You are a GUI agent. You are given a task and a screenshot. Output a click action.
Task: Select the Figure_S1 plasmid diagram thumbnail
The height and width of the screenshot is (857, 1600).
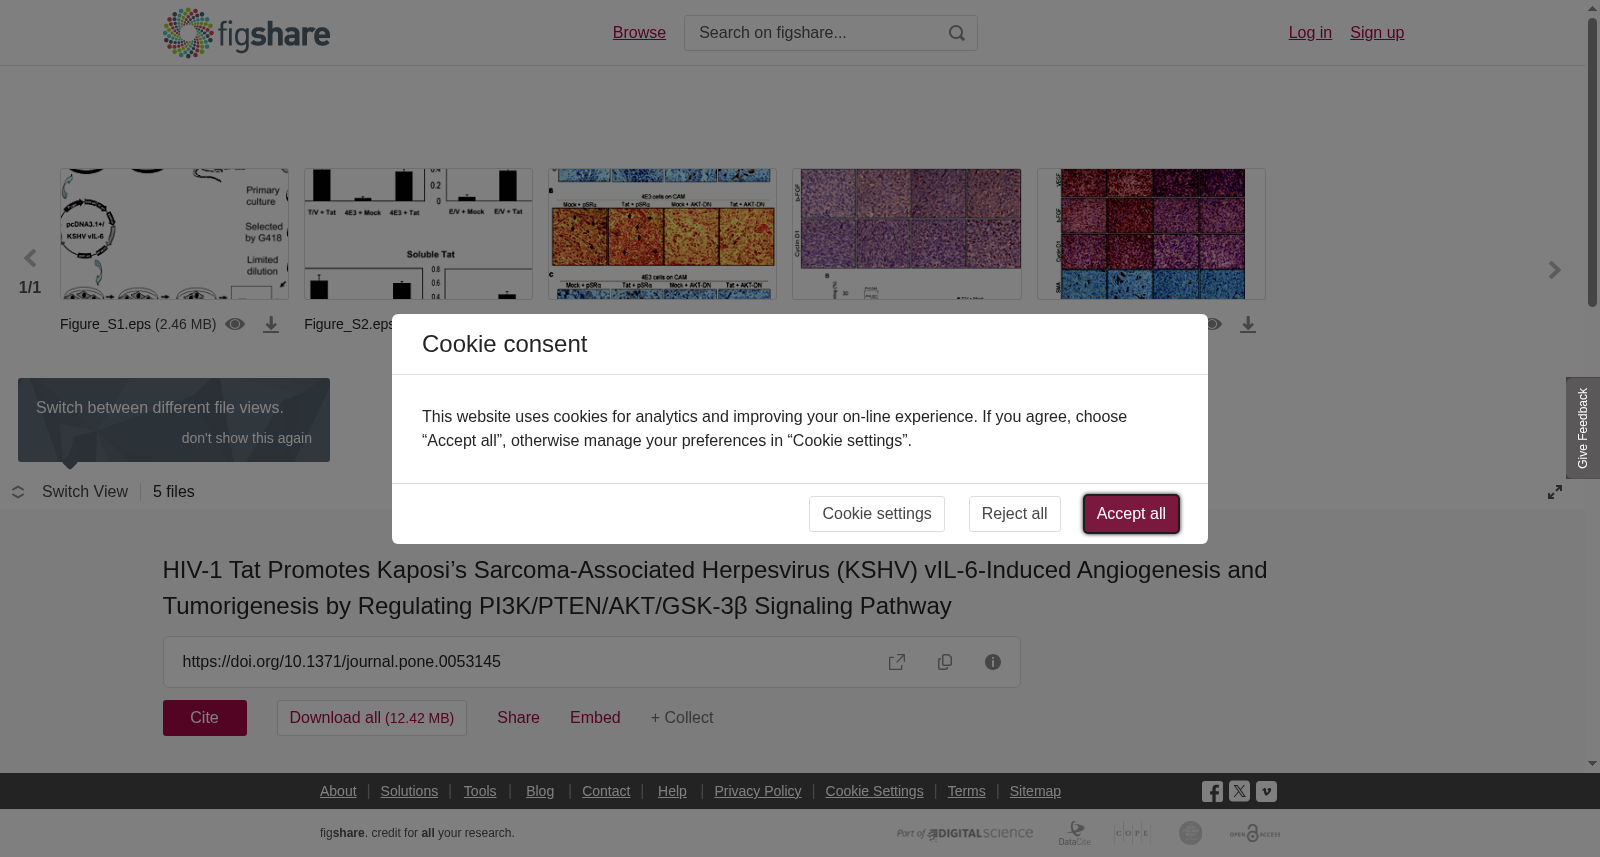[x=174, y=234]
